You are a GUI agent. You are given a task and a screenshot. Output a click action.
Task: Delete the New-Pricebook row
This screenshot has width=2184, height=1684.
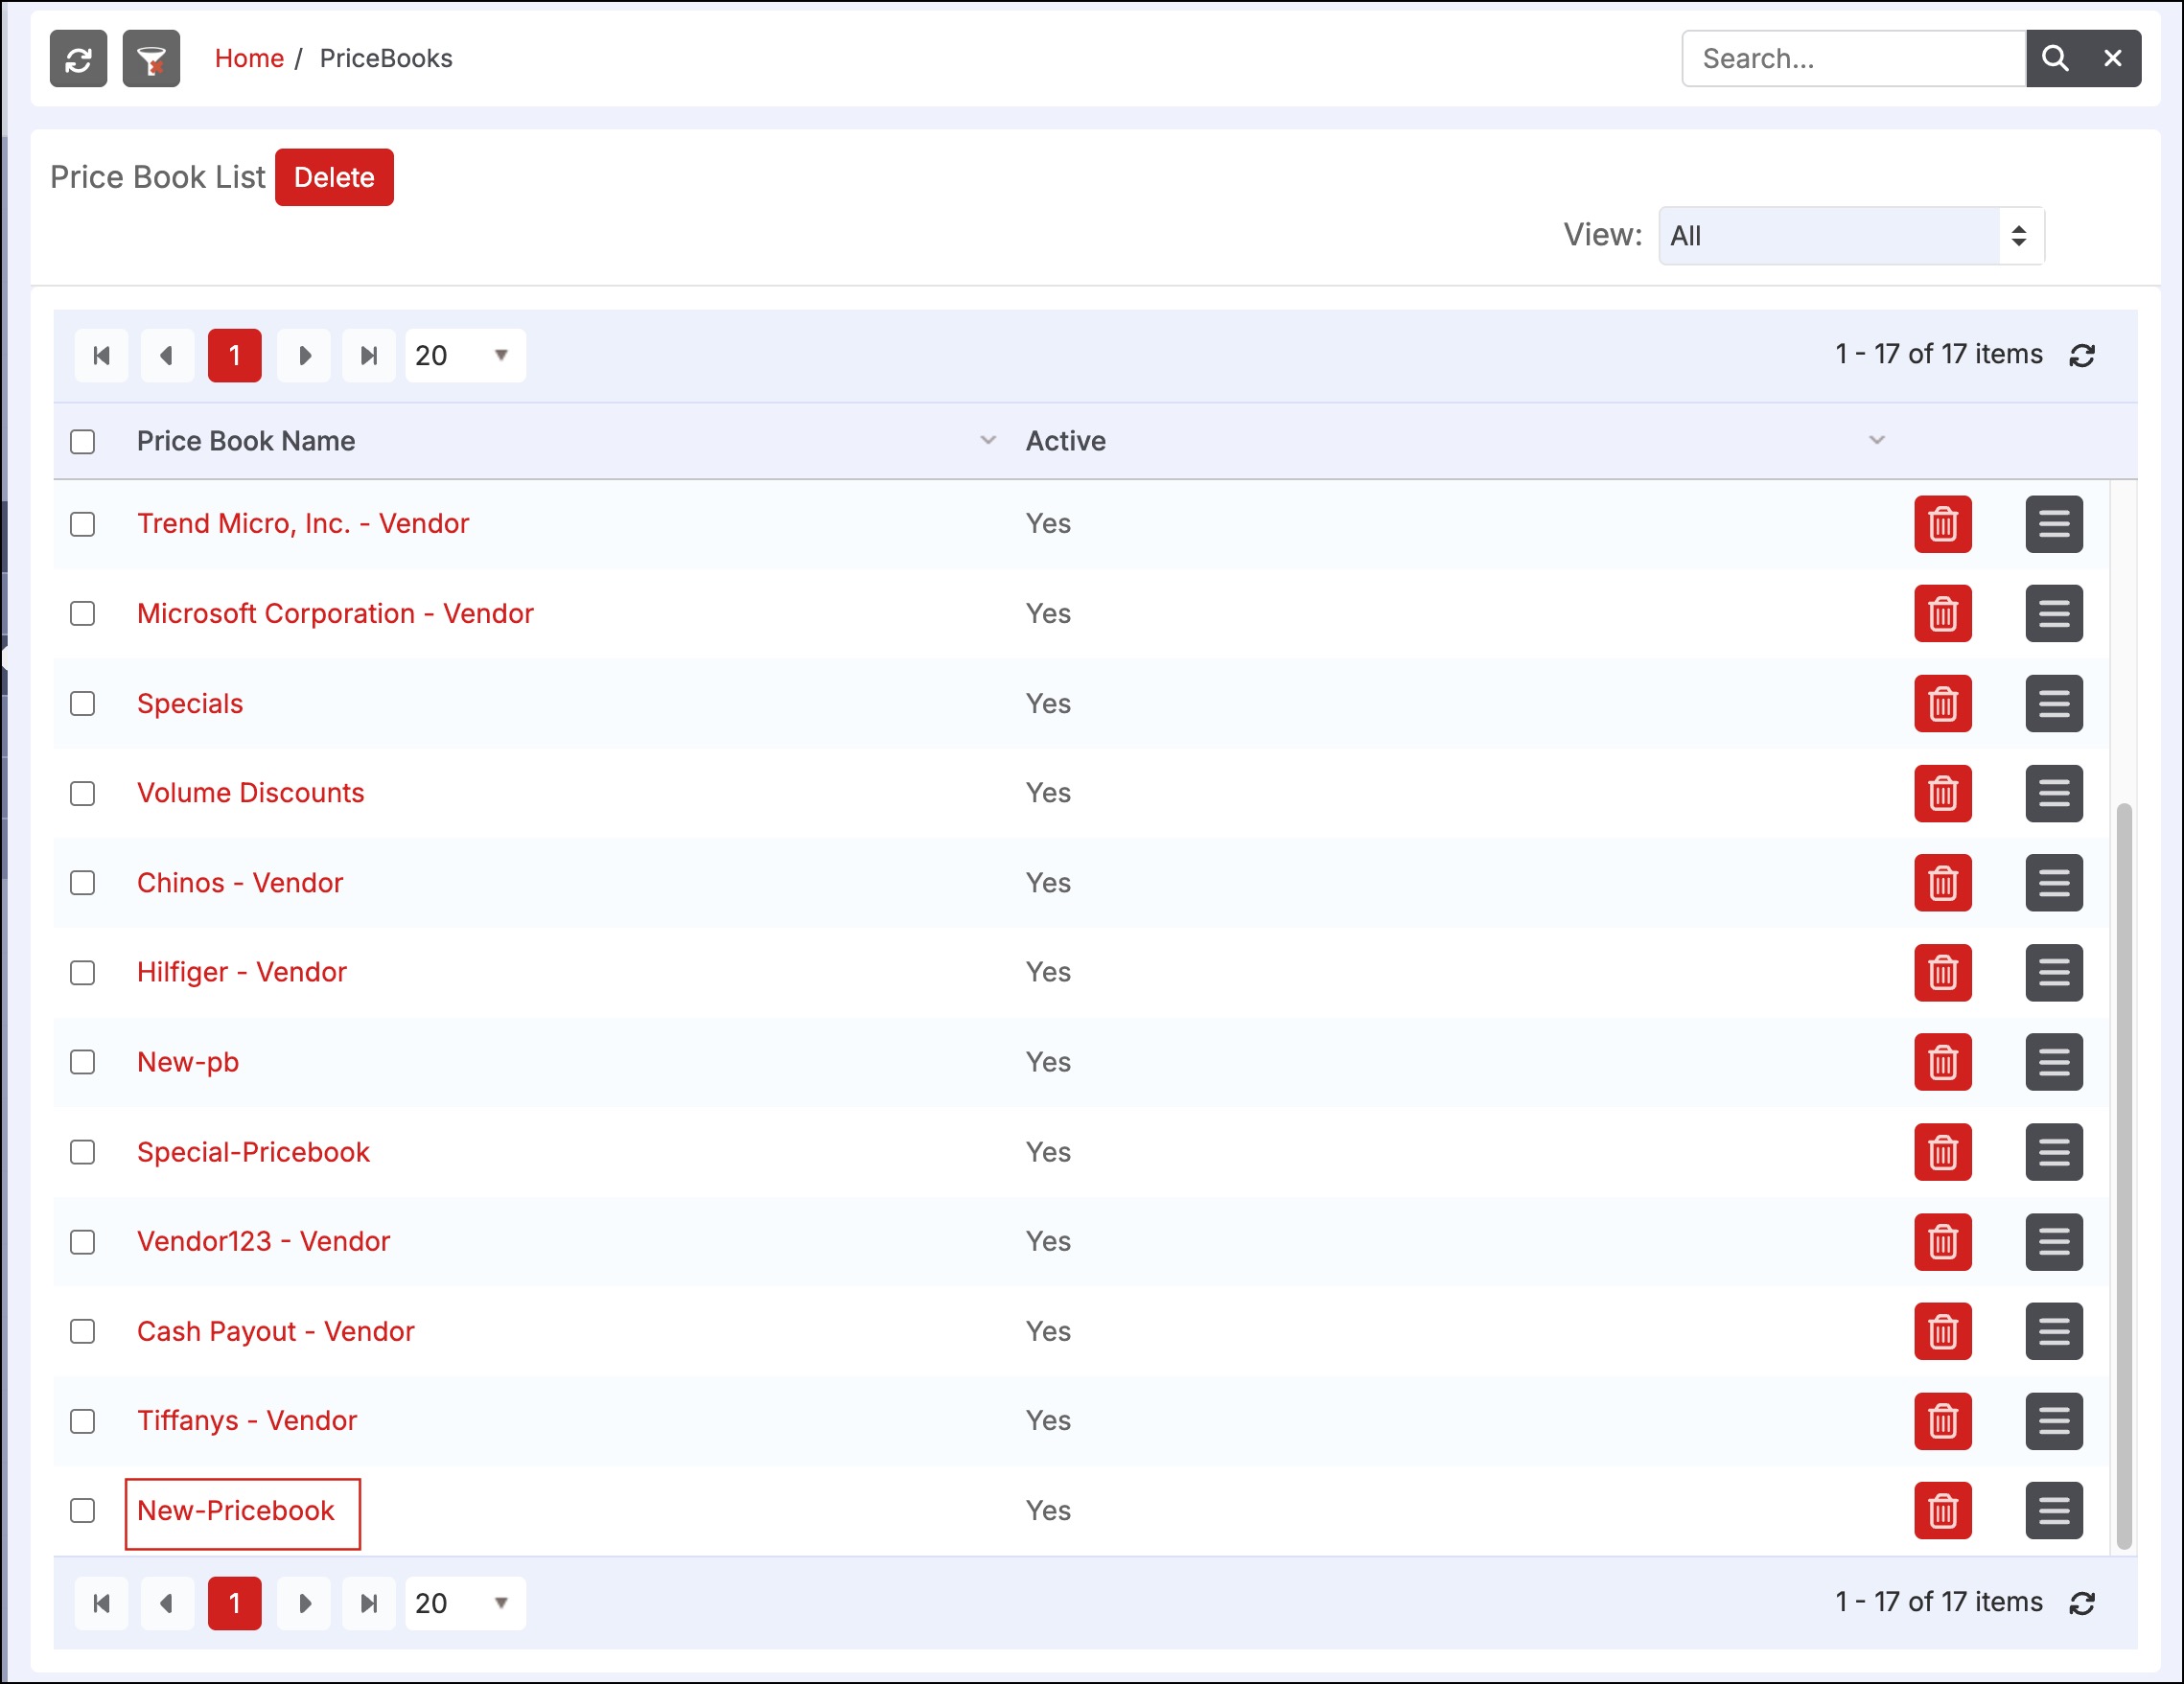pos(1943,1511)
